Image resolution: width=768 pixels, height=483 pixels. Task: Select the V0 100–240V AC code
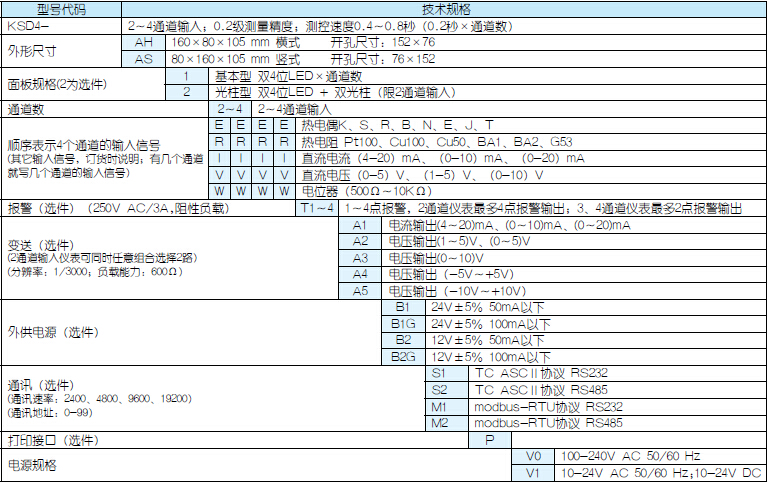coord(532,455)
